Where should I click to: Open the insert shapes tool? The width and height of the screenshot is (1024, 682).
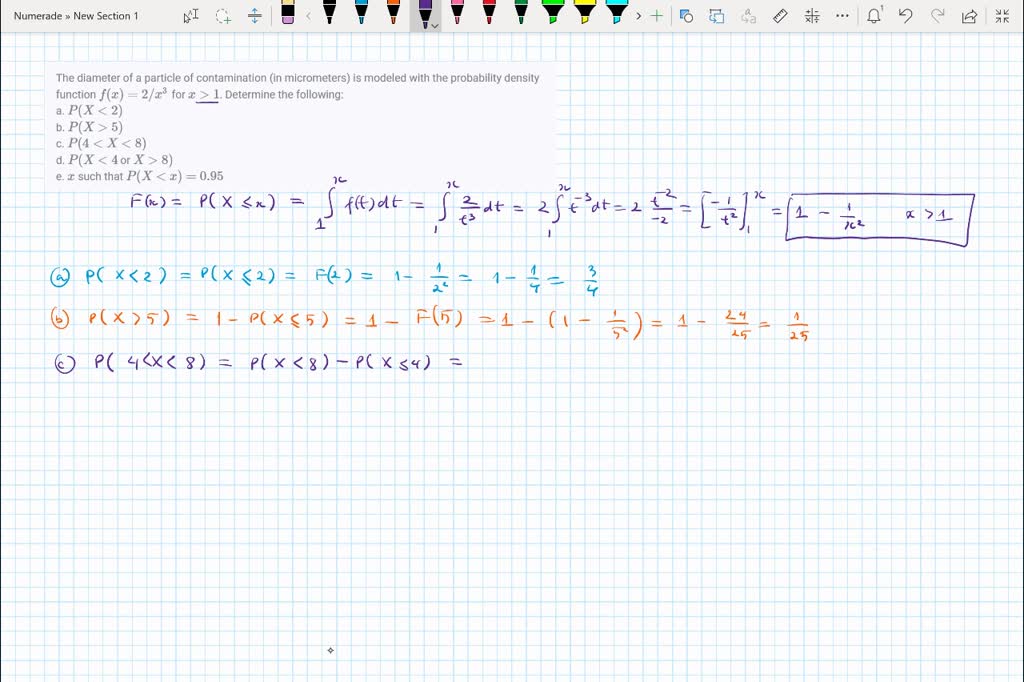[685, 16]
